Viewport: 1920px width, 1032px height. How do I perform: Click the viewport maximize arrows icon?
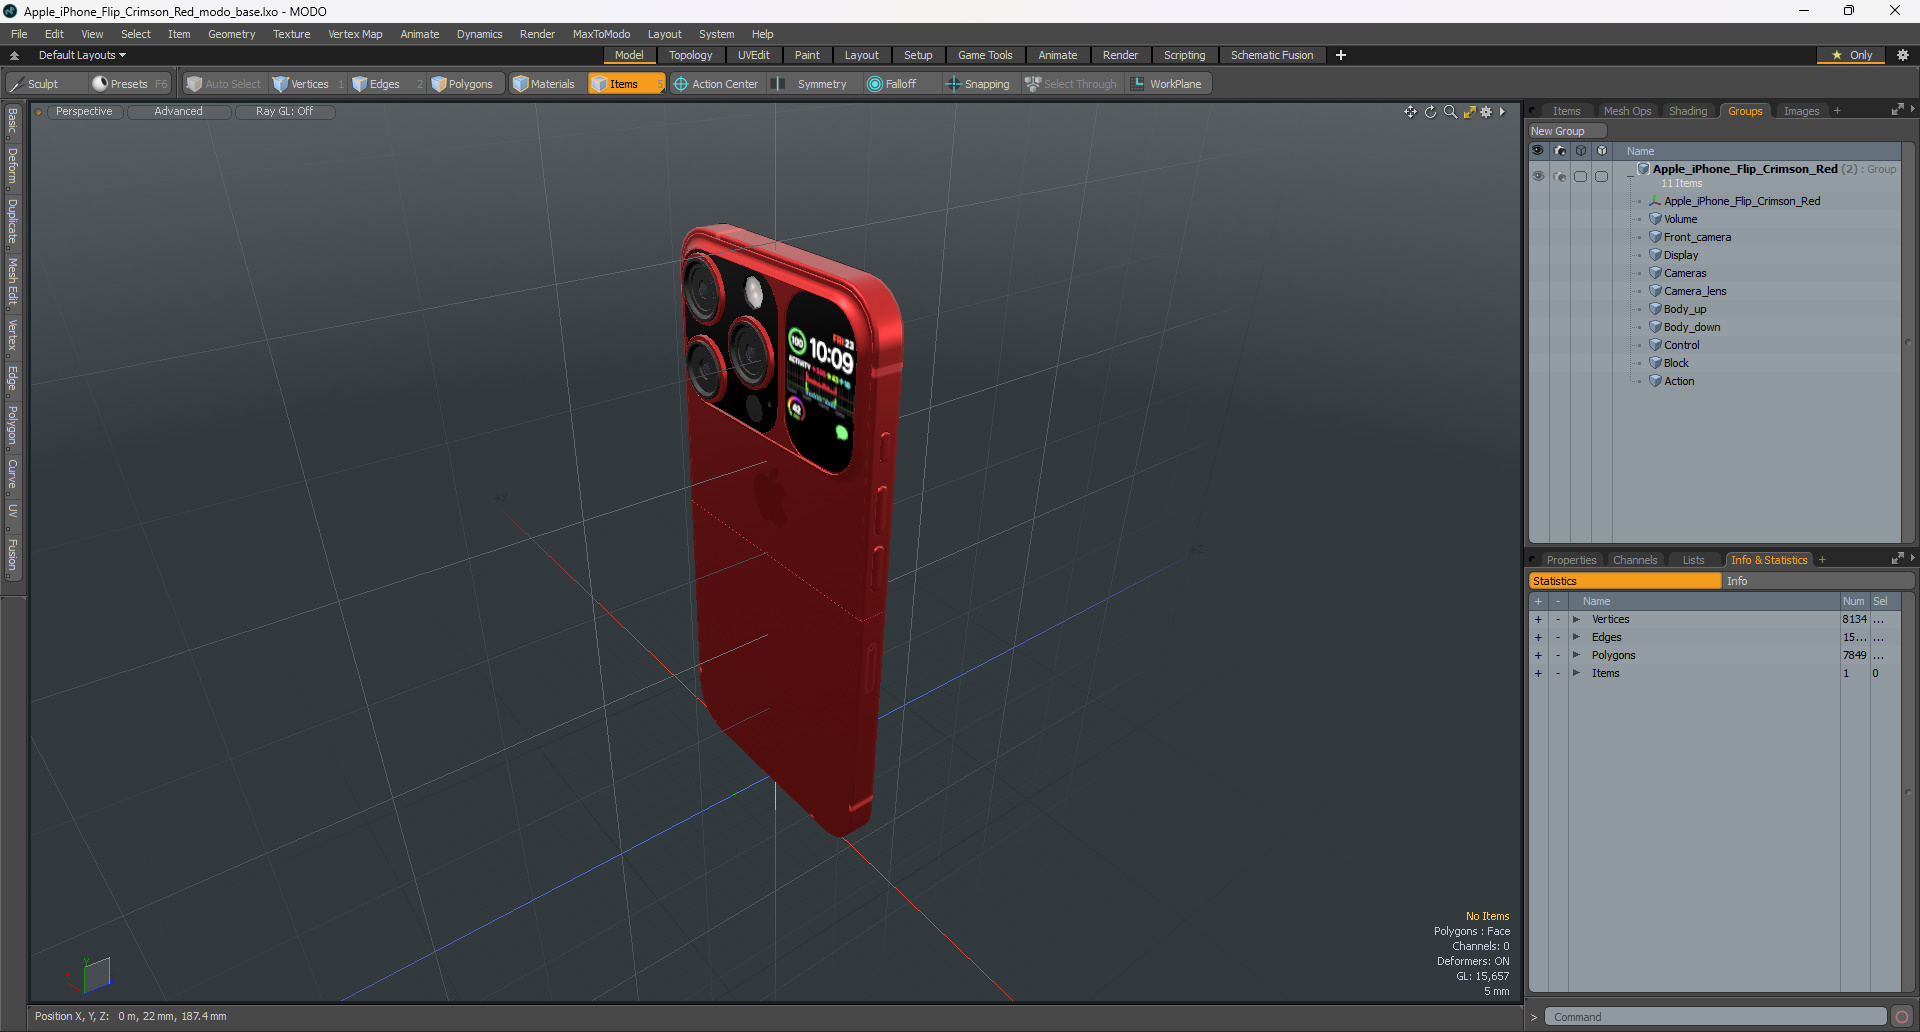pos(1469,112)
